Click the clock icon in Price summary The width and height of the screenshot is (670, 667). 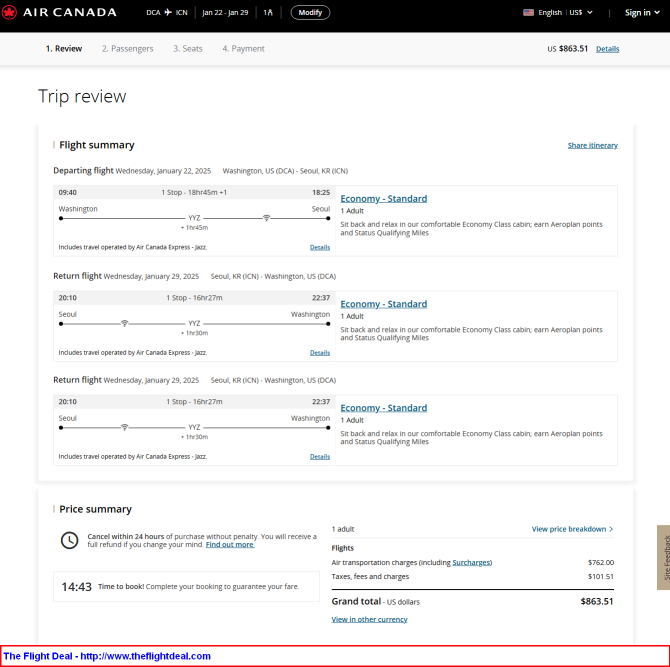tap(69, 541)
